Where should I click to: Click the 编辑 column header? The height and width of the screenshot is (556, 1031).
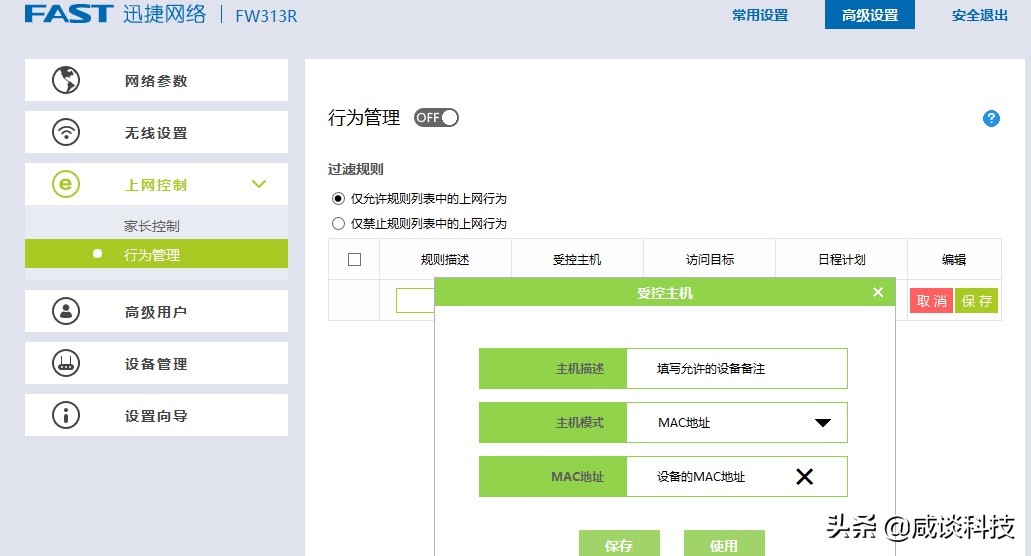[954, 260]
